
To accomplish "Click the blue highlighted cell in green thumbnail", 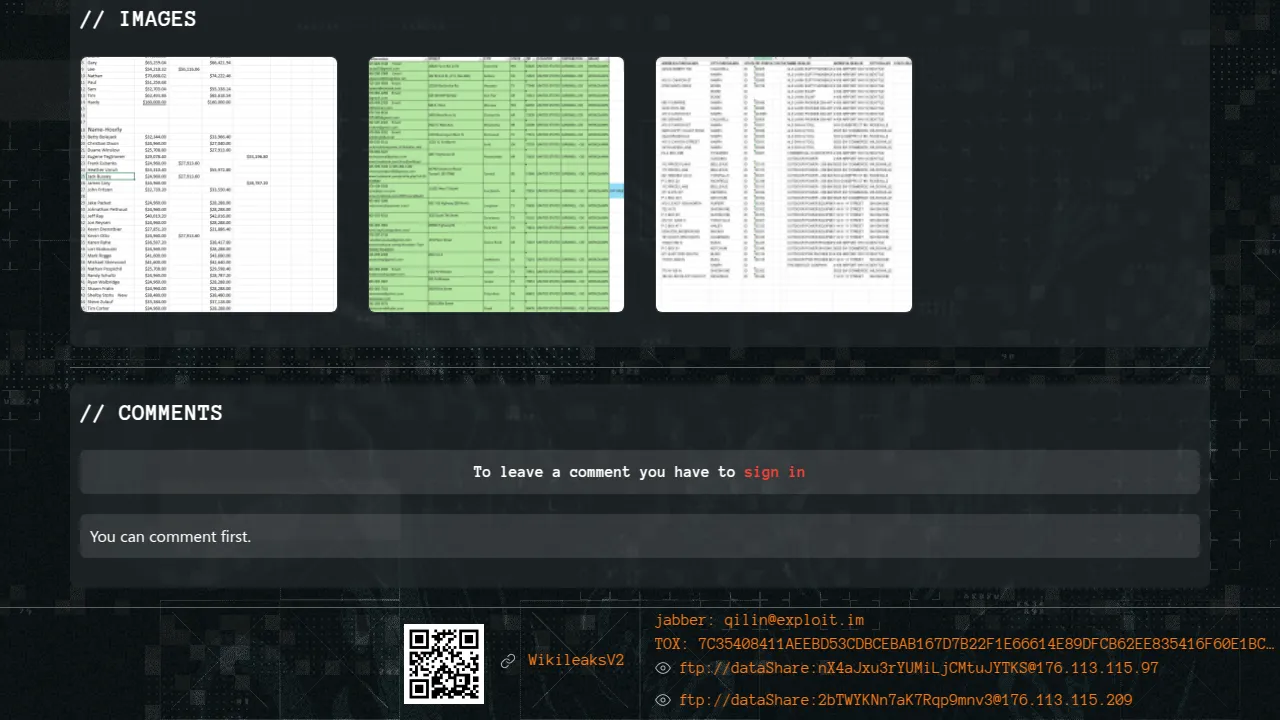I will coord(617,189).
